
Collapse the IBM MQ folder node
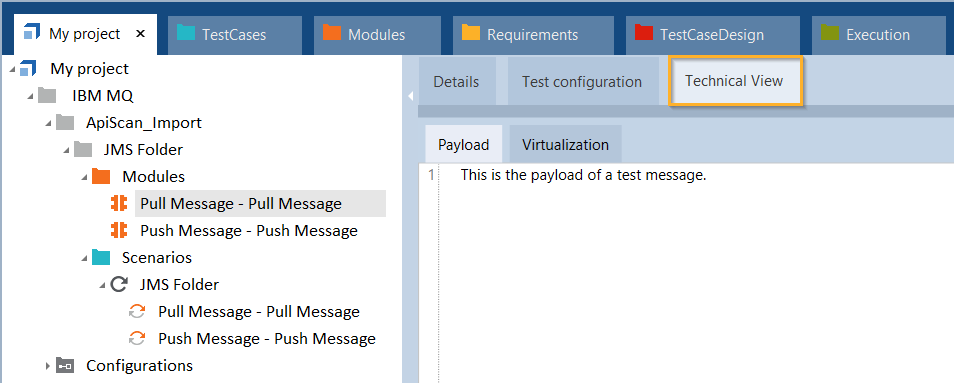tap(30, 97)
